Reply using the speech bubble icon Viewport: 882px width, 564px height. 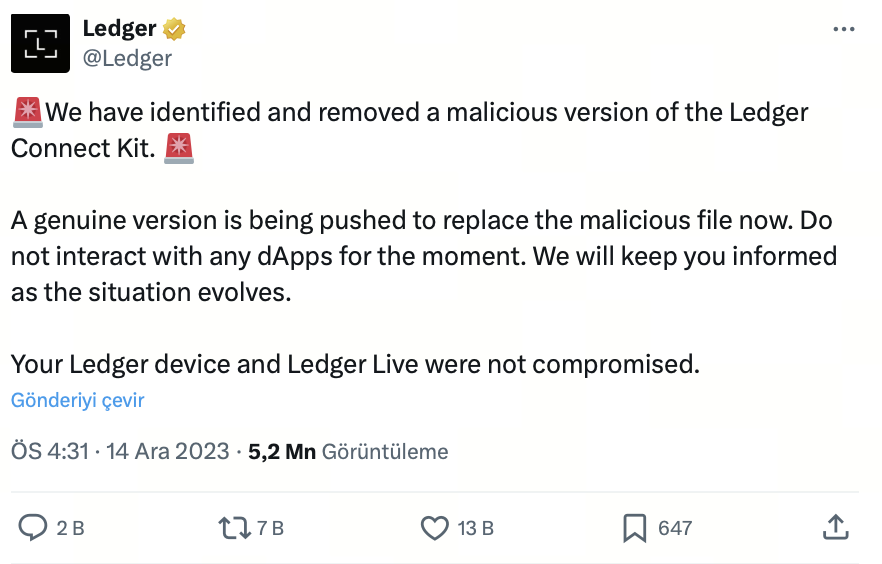coord(35,527)
